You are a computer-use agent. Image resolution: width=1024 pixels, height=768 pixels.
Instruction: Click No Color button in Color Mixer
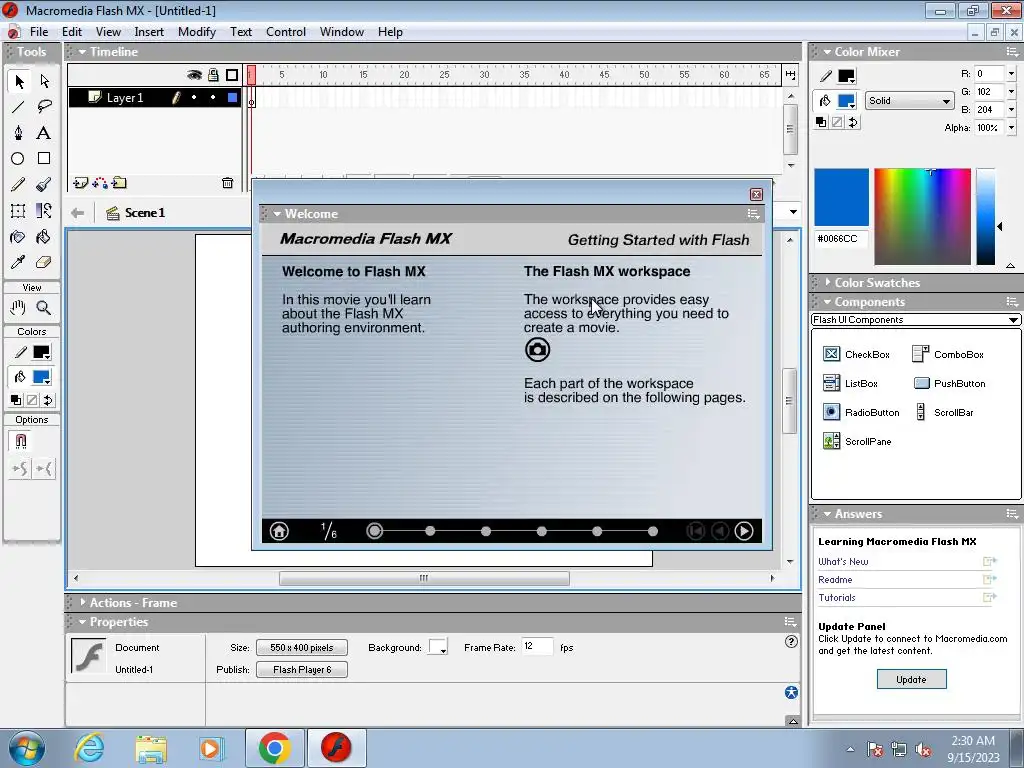point(837,122)
